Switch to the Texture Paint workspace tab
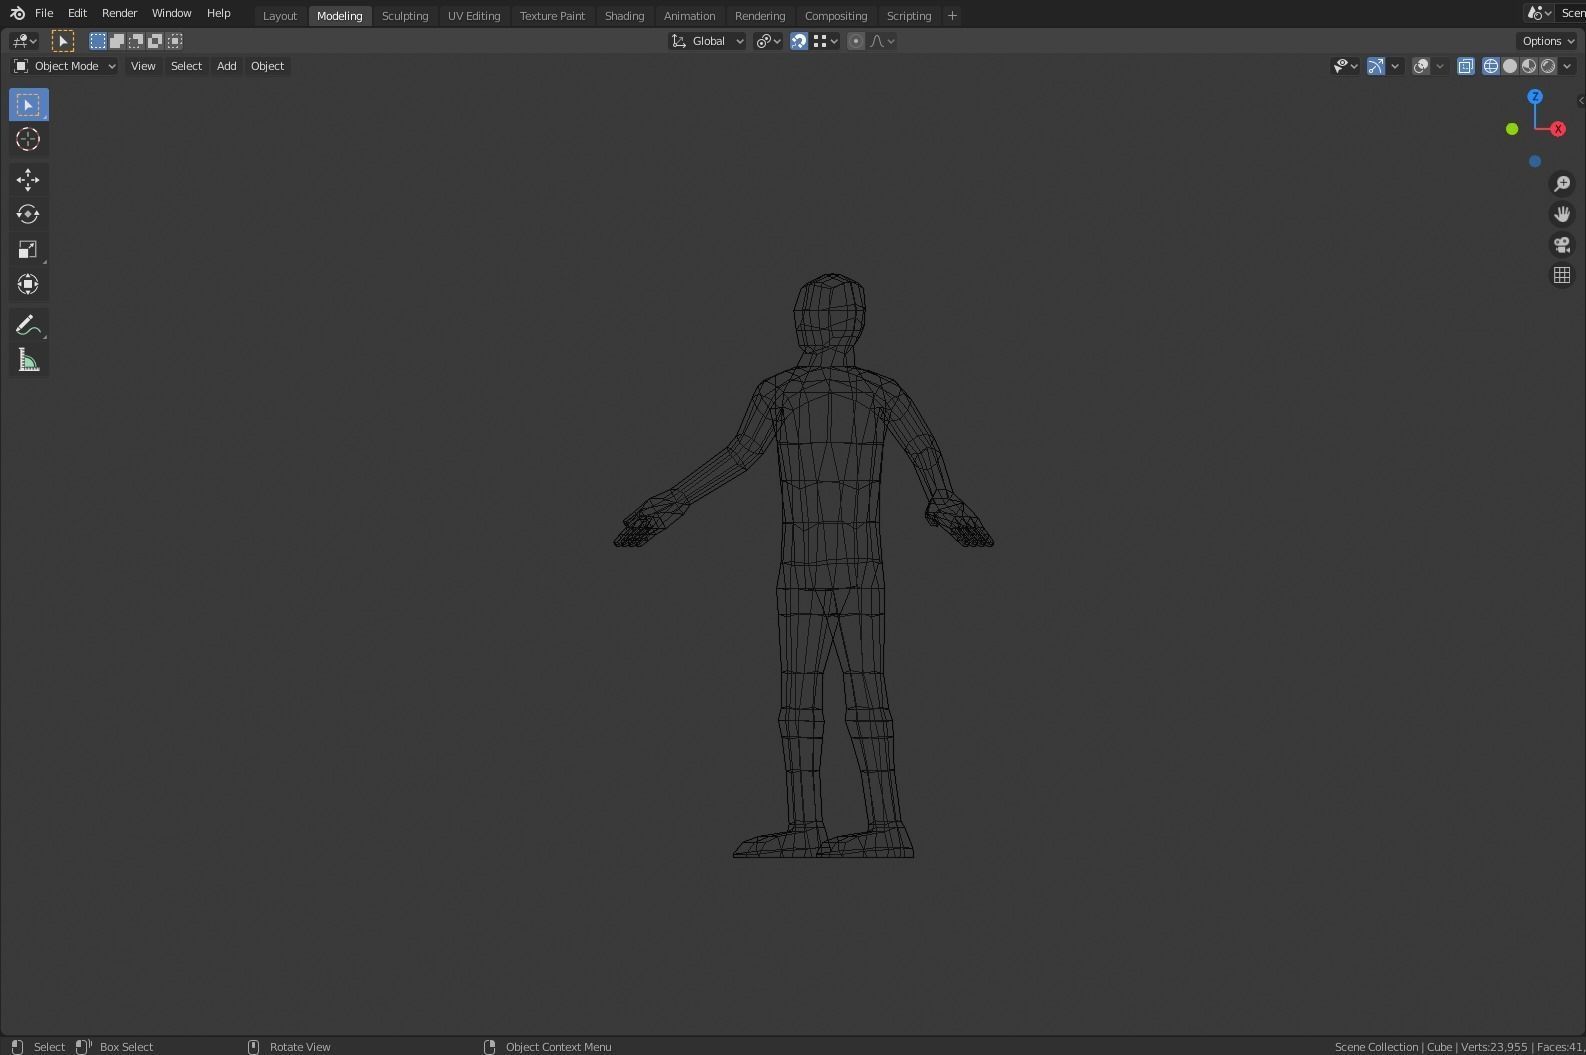This screenshot has width=1586, height=1055. tap(552, 16)
